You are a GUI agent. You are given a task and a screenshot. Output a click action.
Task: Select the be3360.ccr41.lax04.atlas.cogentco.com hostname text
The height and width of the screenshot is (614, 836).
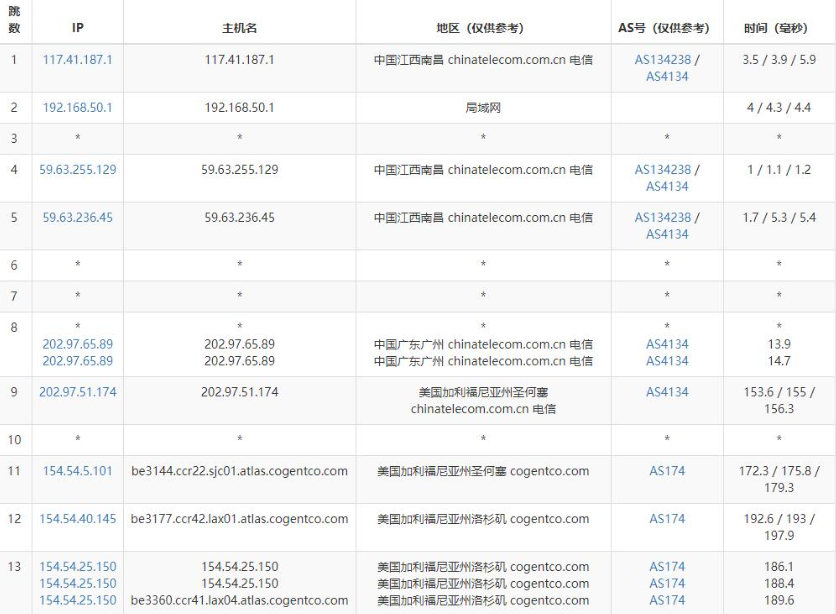(239, 600)
